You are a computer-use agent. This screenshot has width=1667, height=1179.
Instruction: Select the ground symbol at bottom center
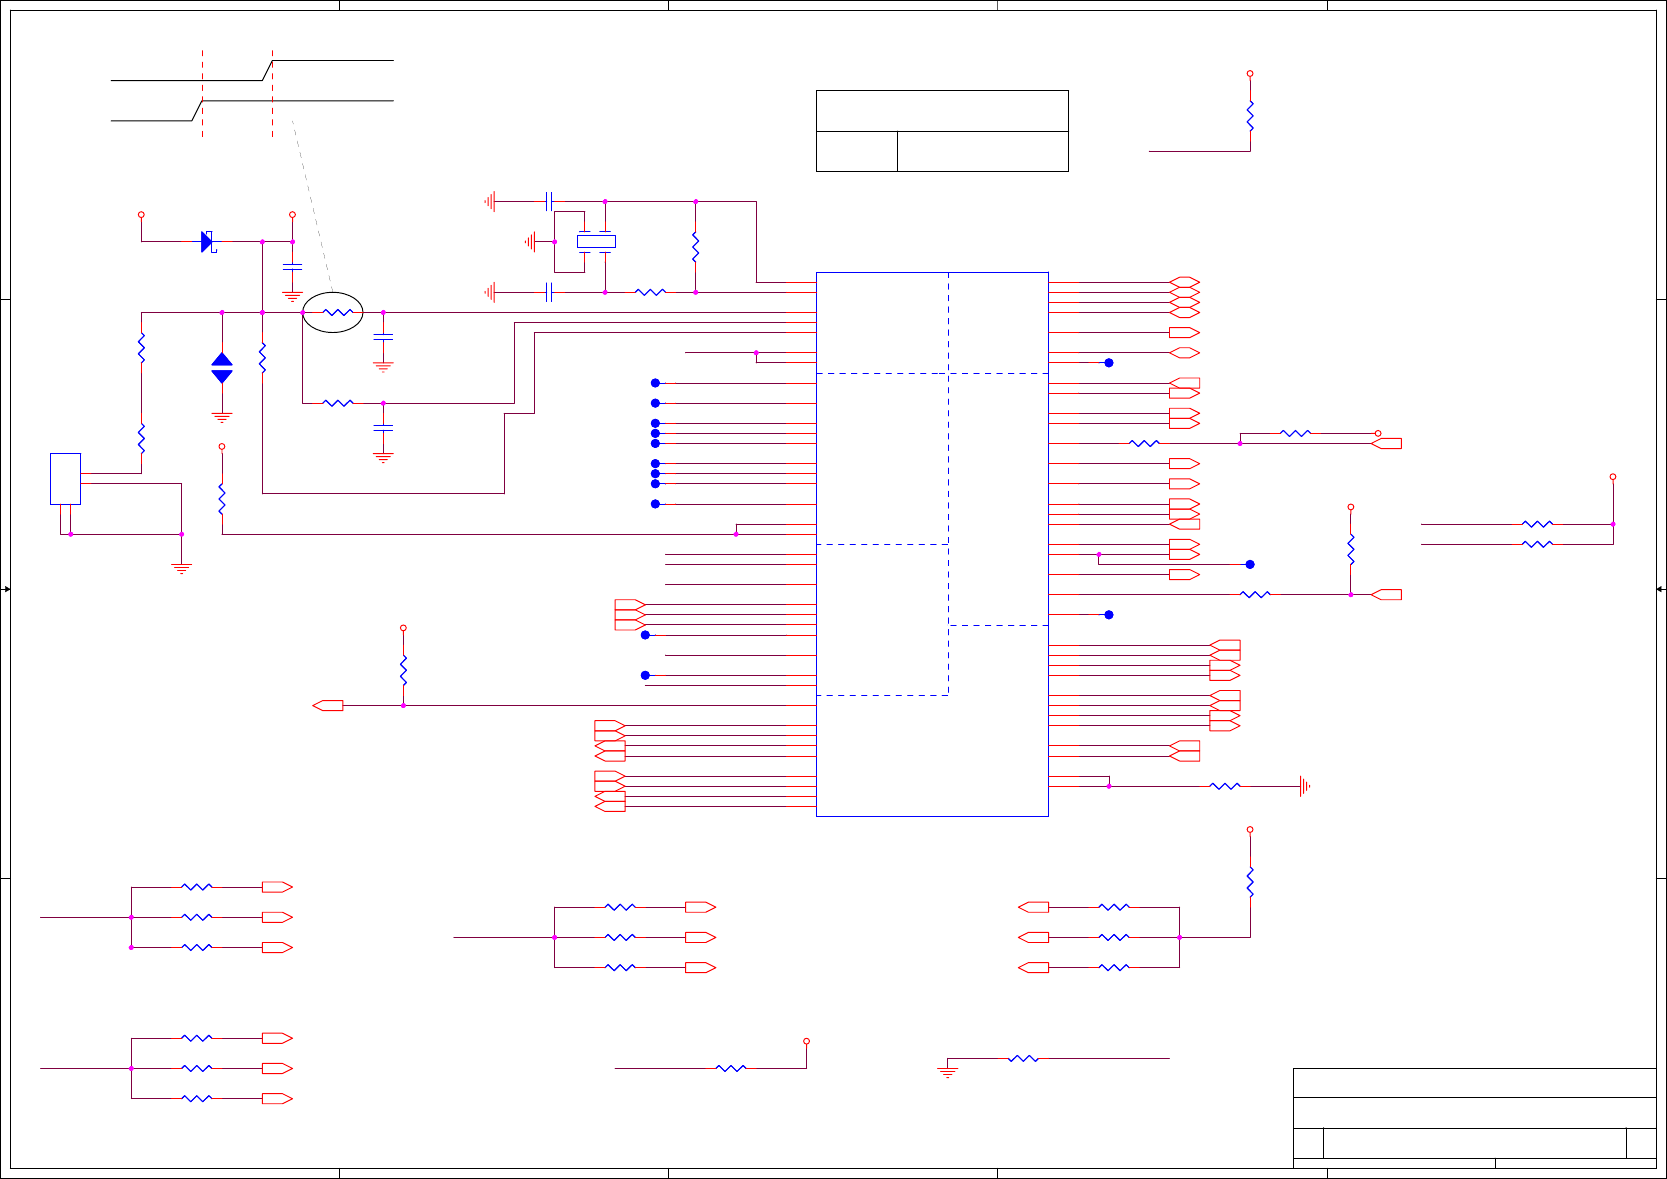[947, 1072]
